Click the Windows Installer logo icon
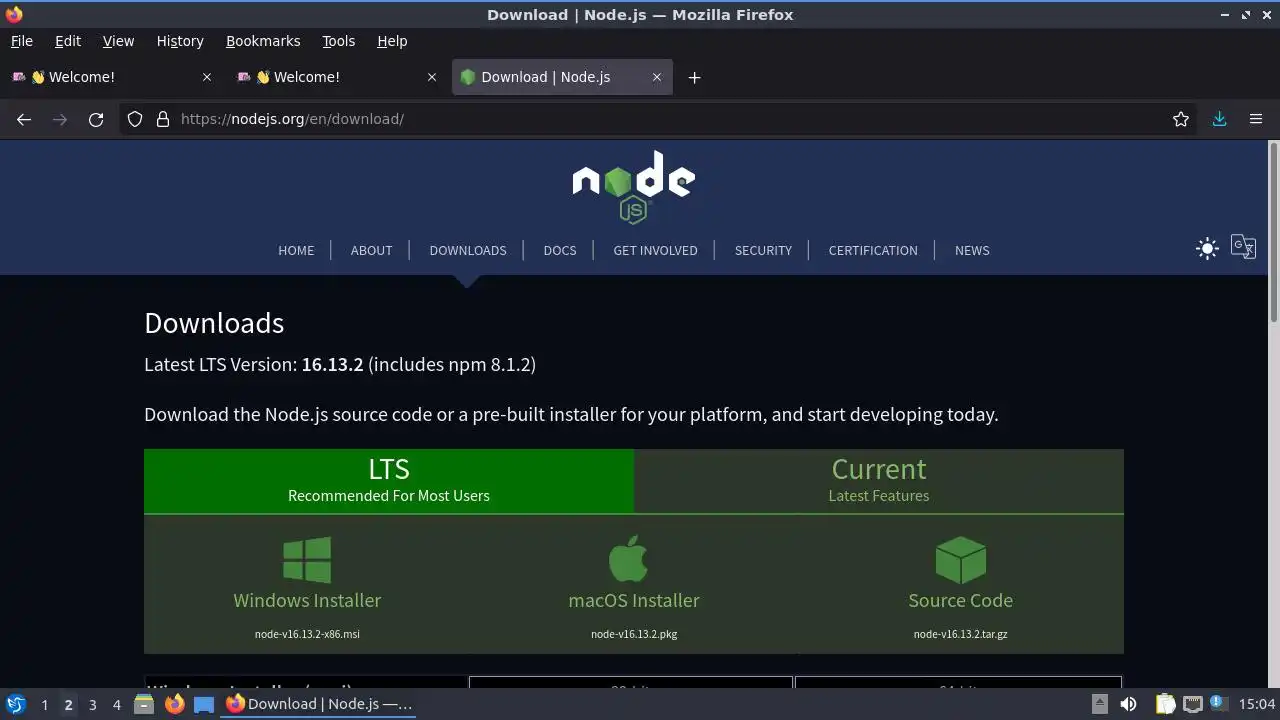Screen dimensions: 1280x720 (x=307, y=560)
